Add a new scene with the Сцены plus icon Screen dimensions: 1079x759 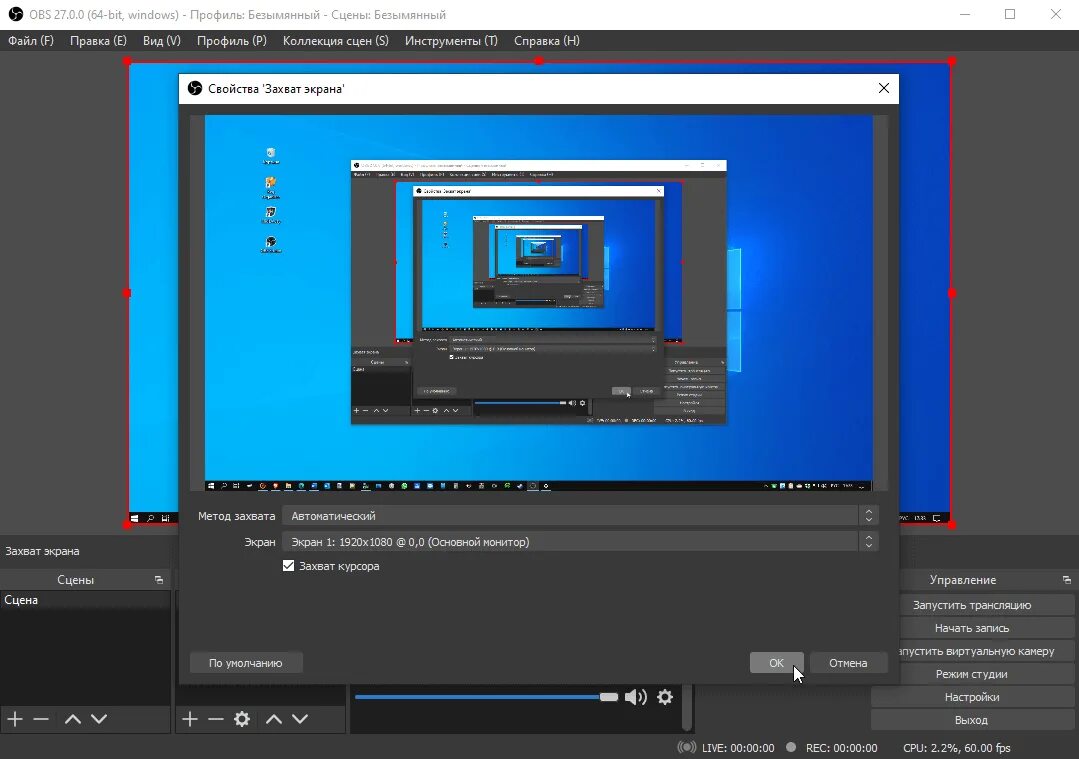click(x=15, y=719)
